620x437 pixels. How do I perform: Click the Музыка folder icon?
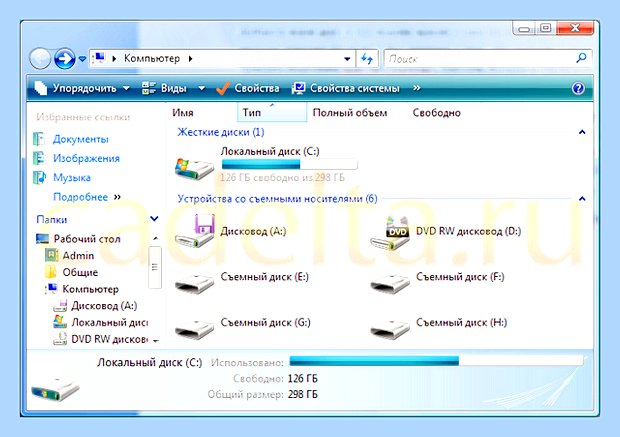[x=39, y=178]
